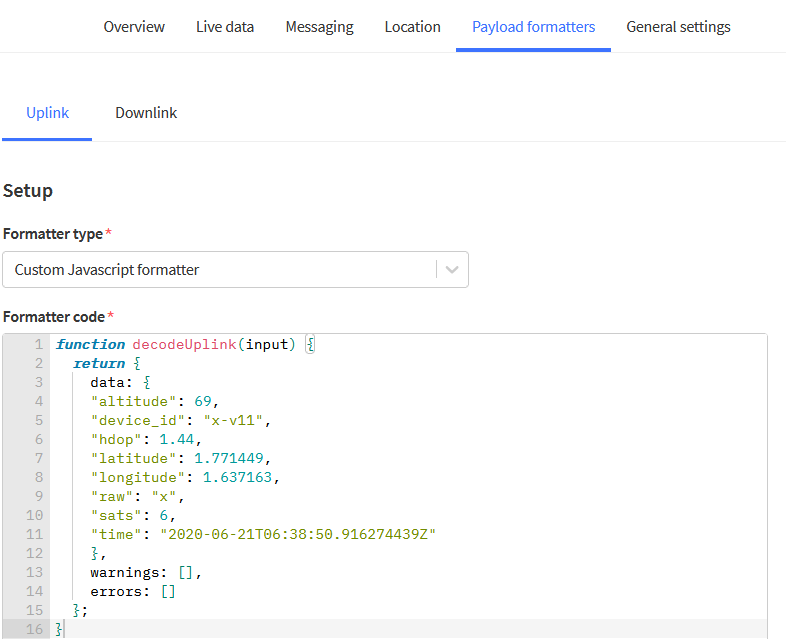Open the Overview tab
786x639 pixels.
134,27
